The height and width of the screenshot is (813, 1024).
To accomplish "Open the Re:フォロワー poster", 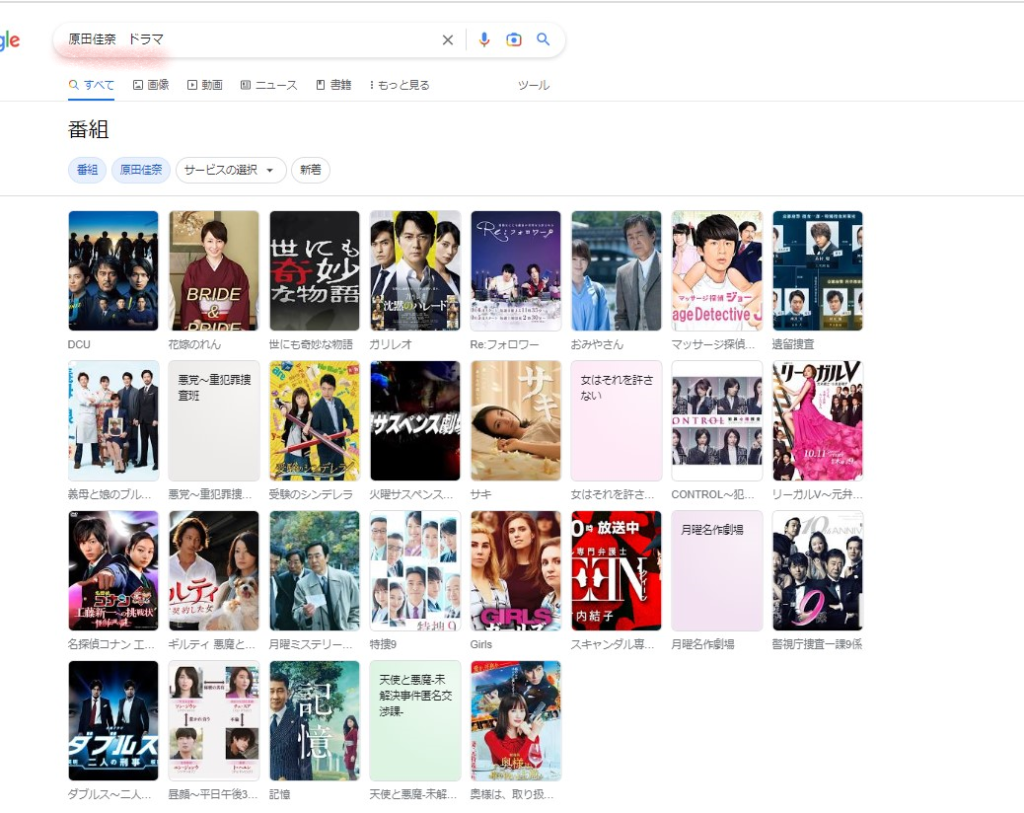I will click(x=516, y=270).
